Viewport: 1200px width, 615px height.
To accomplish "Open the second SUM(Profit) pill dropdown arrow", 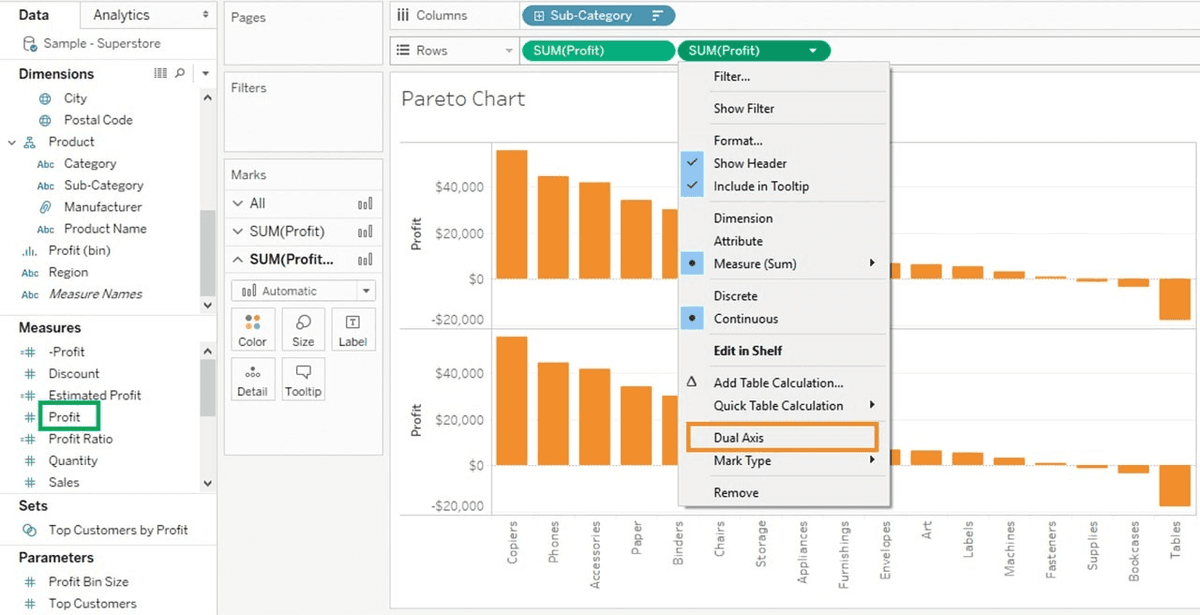I will click(813, 51).
